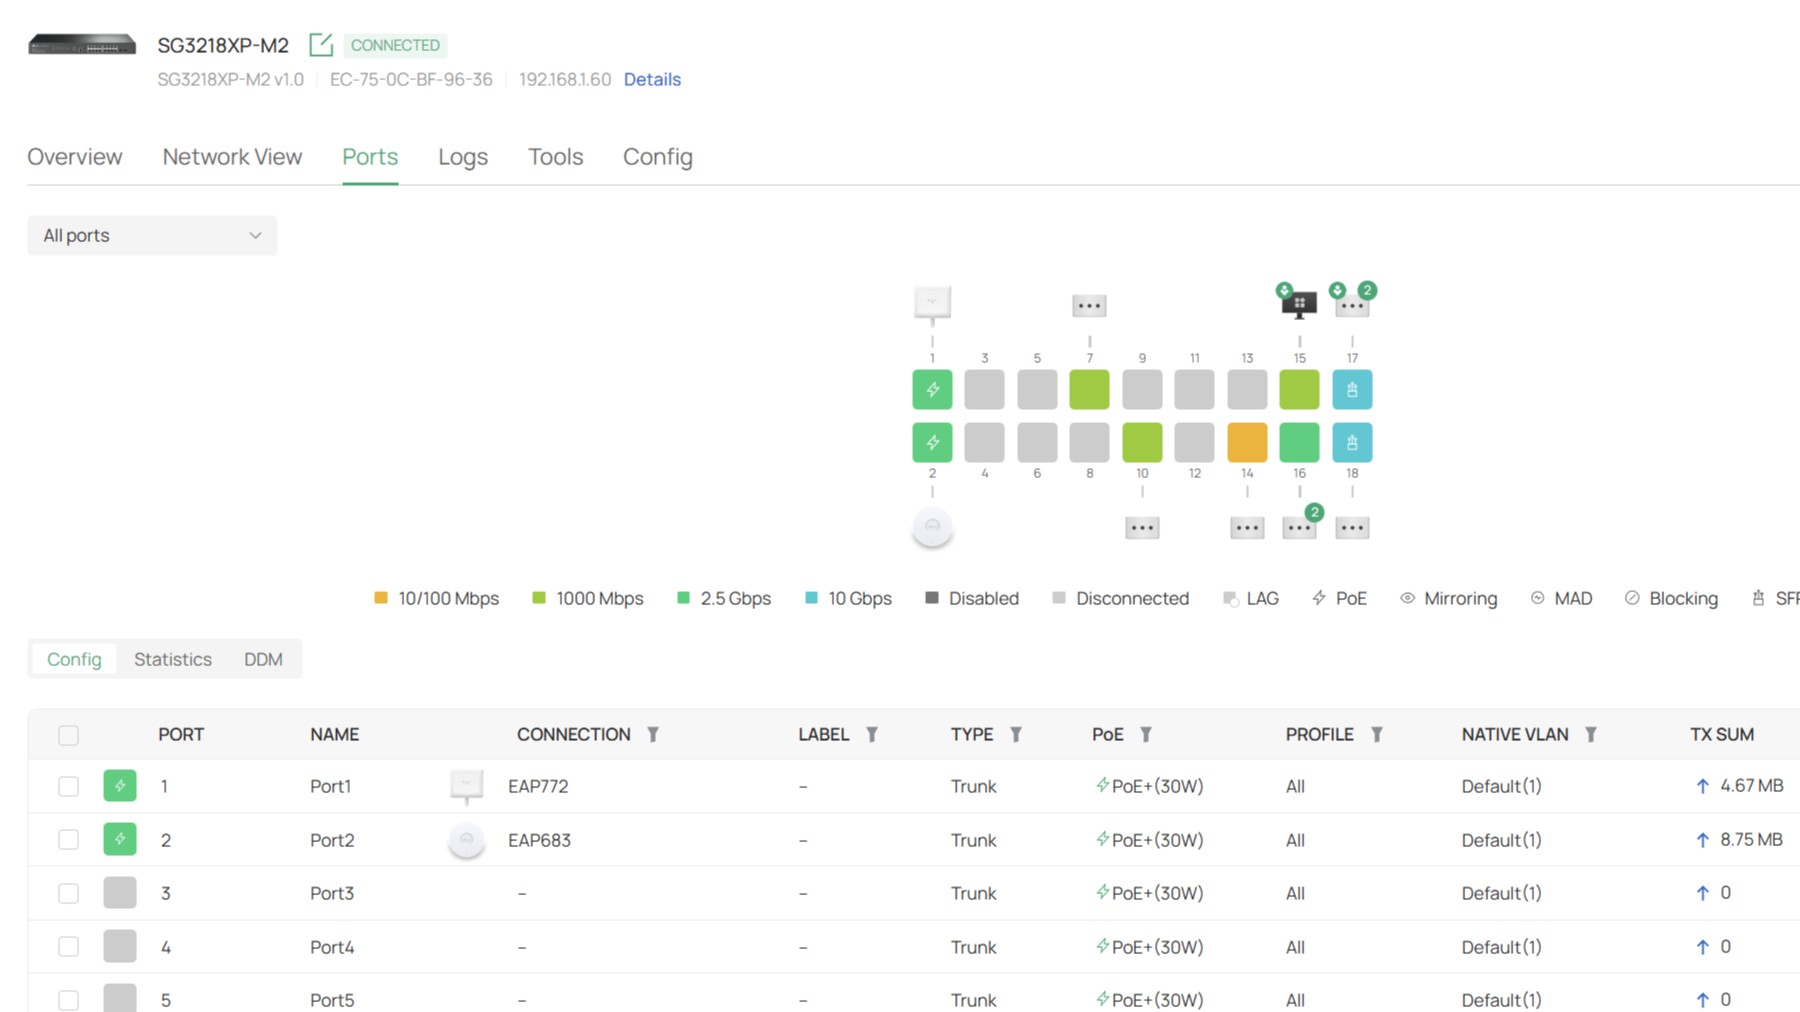The width and height of the screenshot is (1800, 1012).
Task: Check the checkbox for Port5 row
Action: coord(68,1000)
